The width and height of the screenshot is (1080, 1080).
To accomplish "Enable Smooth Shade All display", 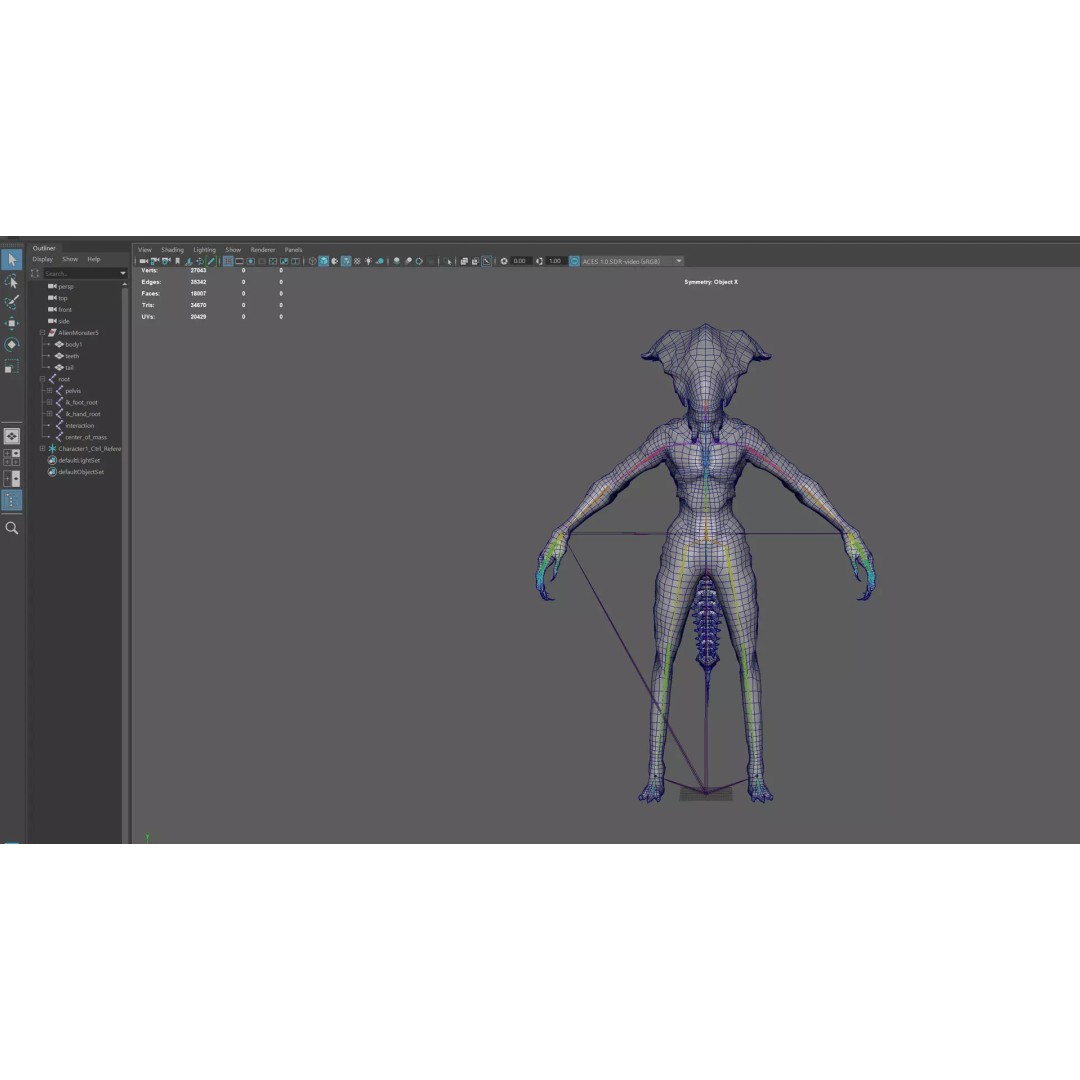I will (324, 261).
